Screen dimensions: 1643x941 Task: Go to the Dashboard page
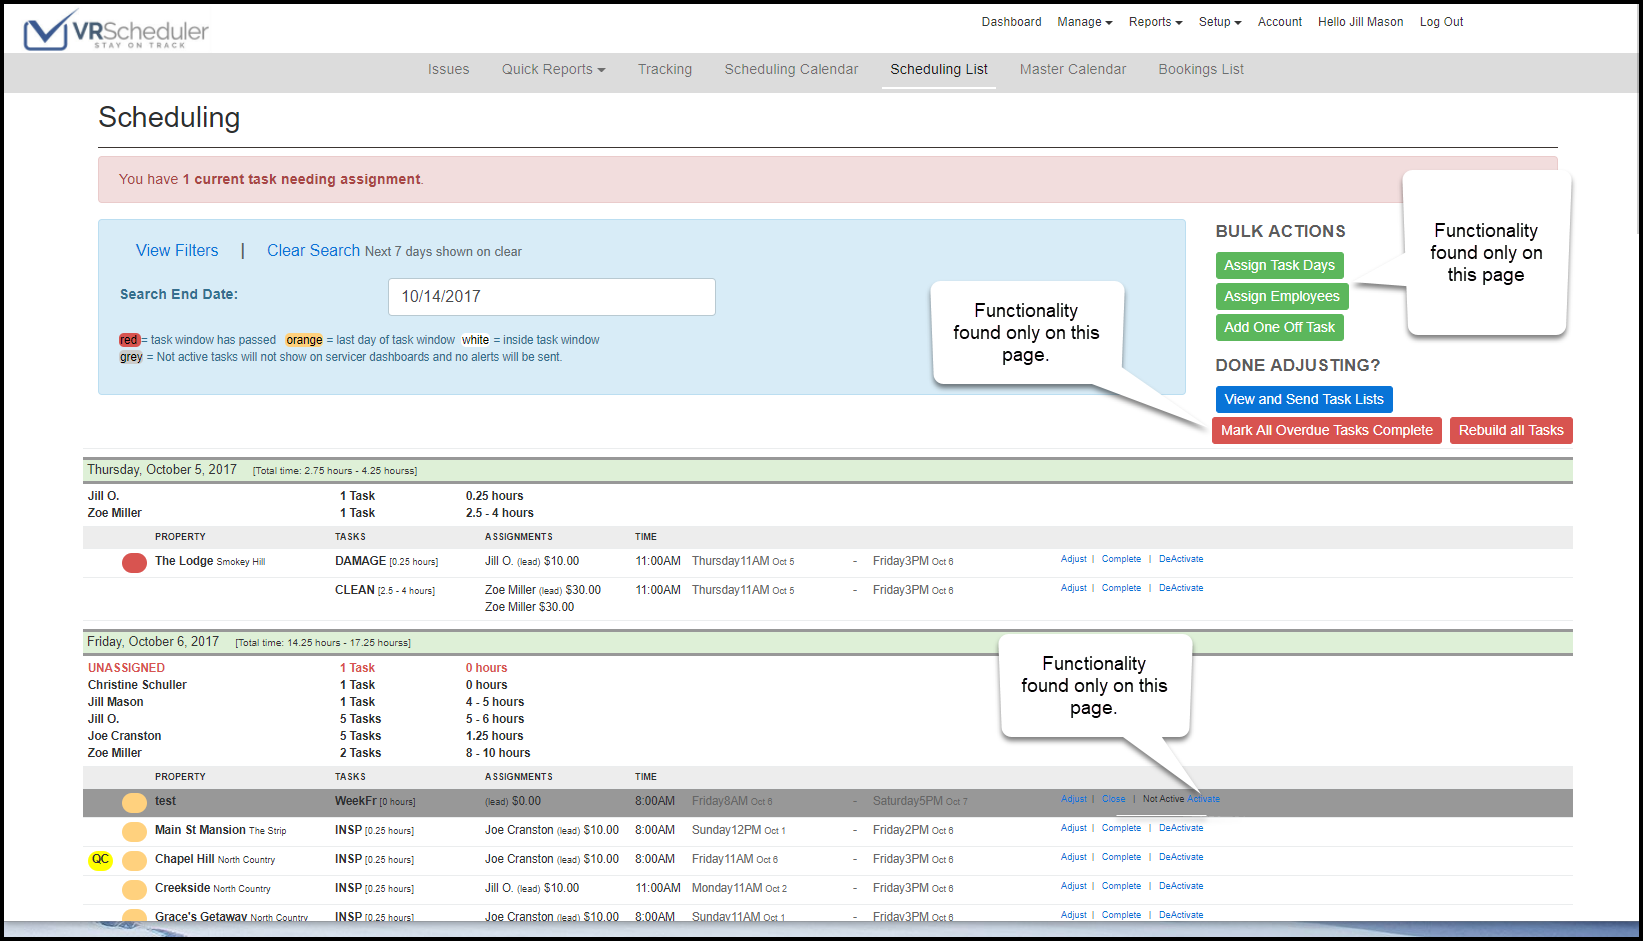[1011, 22]
